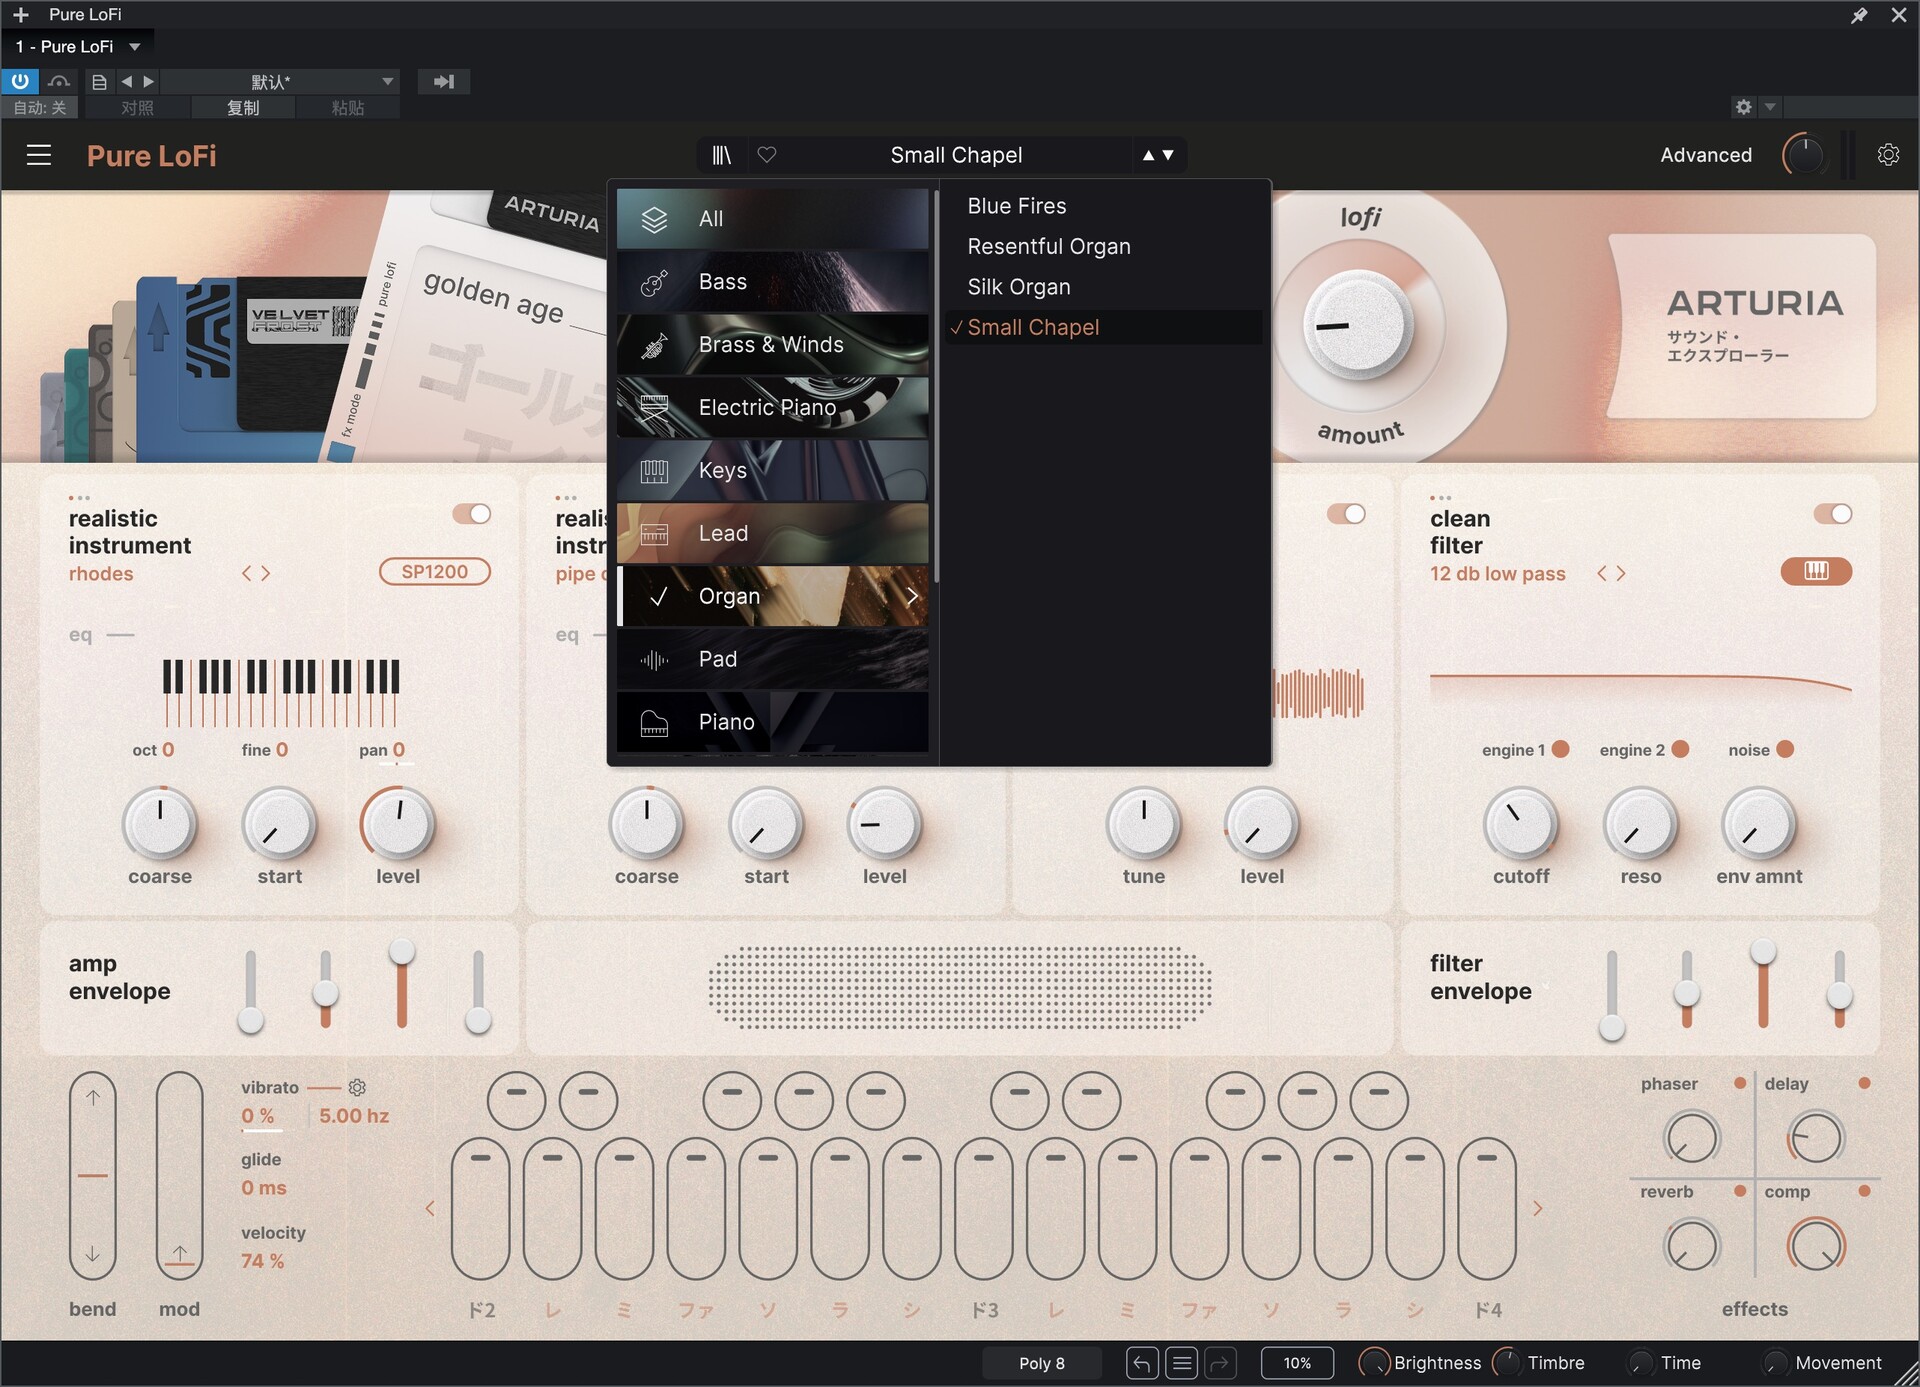Open the clean filter options dots
1920x1387 pixels.
point(1440,497)
